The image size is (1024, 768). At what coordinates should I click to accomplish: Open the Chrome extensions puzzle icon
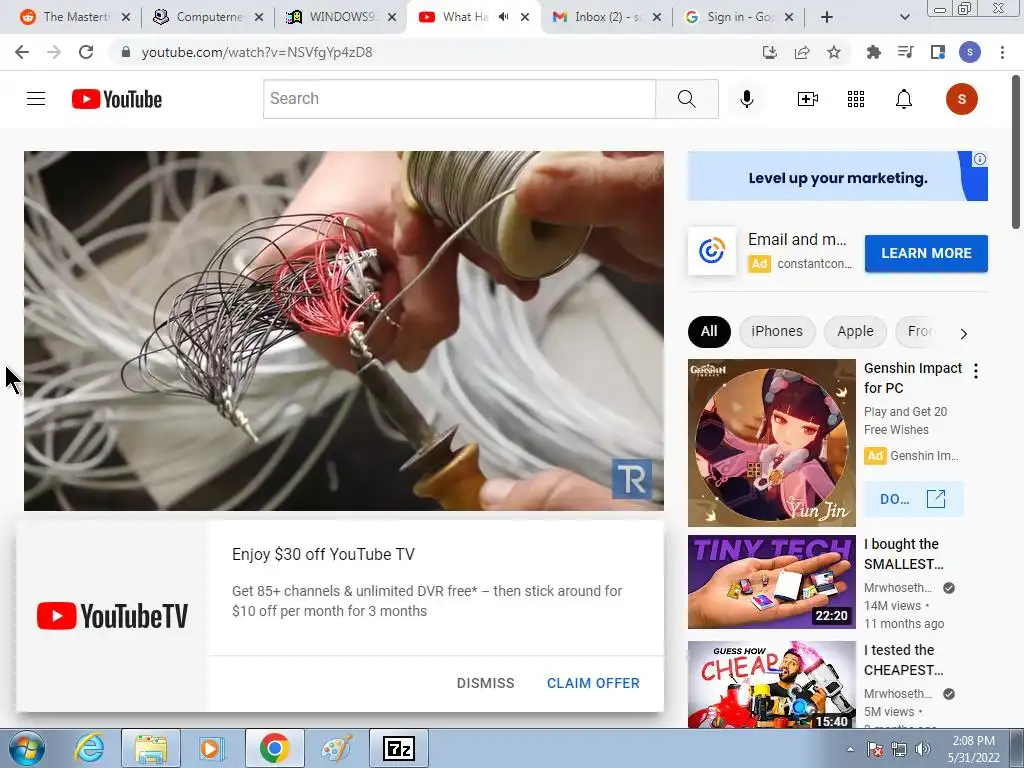pyautogui.click(x=873, y=52)
